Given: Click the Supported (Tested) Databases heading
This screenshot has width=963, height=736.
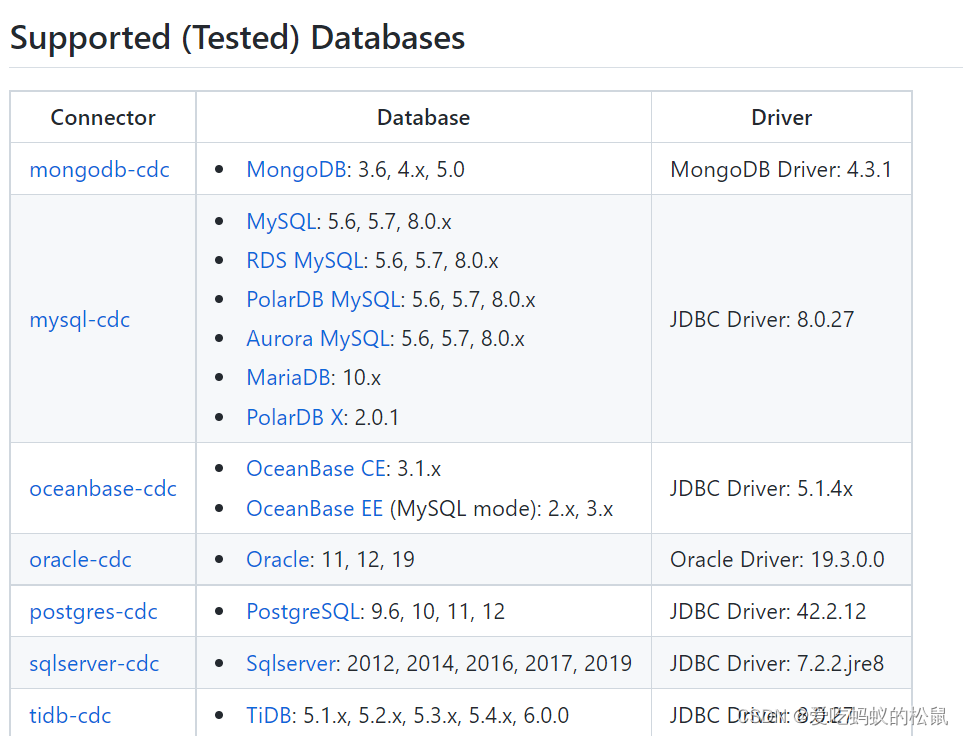Looking at the screenshot, I should click(237, 38).
